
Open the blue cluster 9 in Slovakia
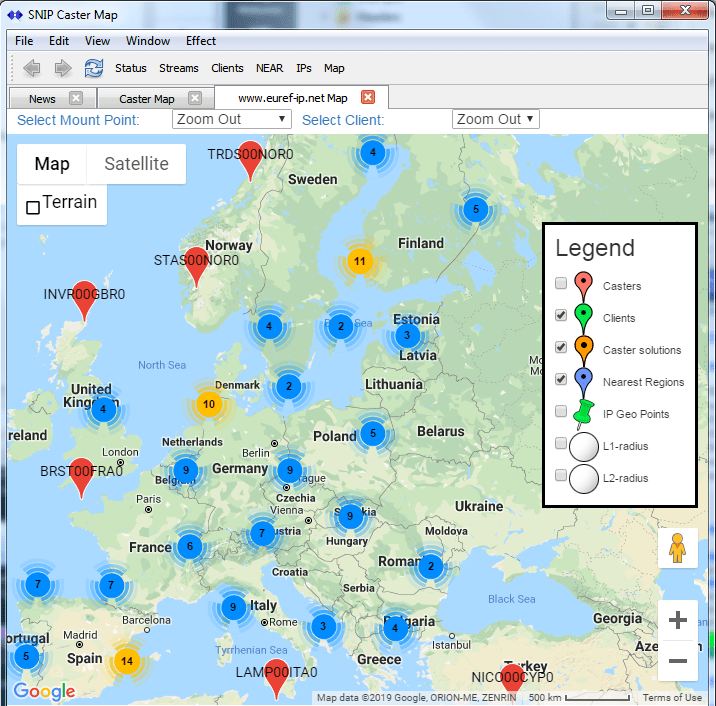(x=351, y=516)
